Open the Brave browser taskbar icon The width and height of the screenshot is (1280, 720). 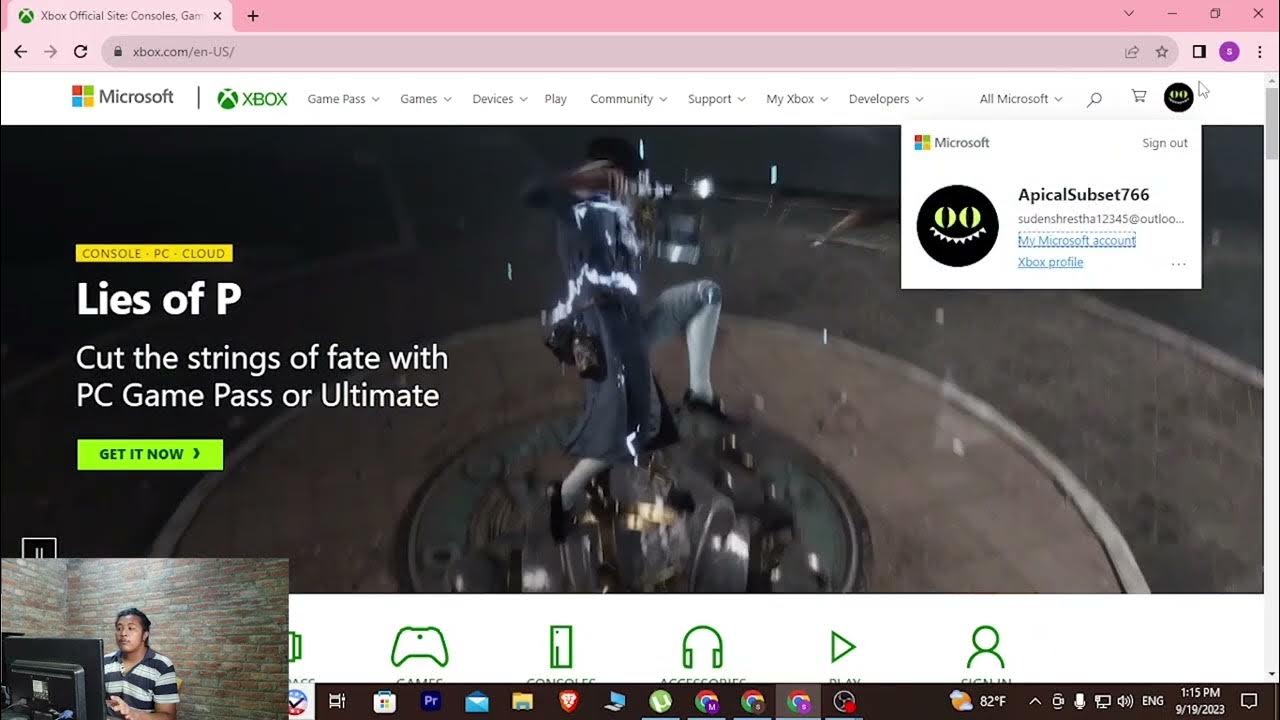click(569, 702)
